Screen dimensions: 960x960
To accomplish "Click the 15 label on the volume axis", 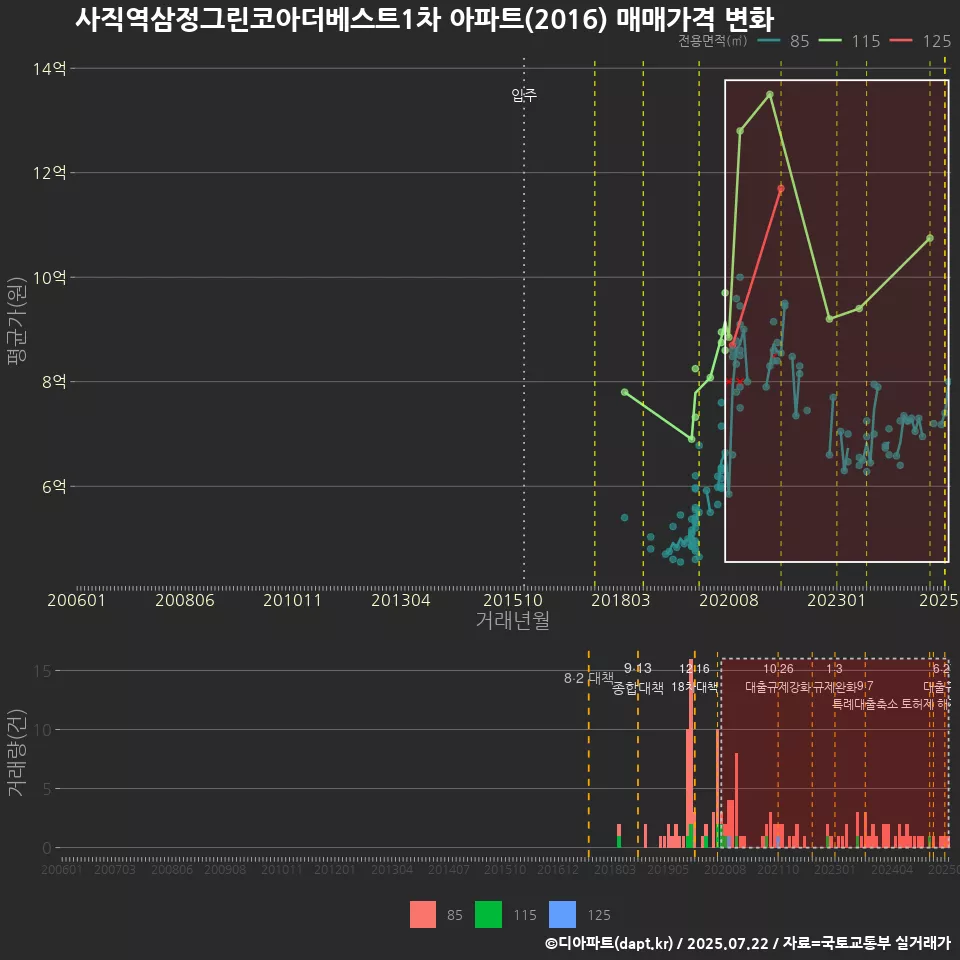I will 42,671.
